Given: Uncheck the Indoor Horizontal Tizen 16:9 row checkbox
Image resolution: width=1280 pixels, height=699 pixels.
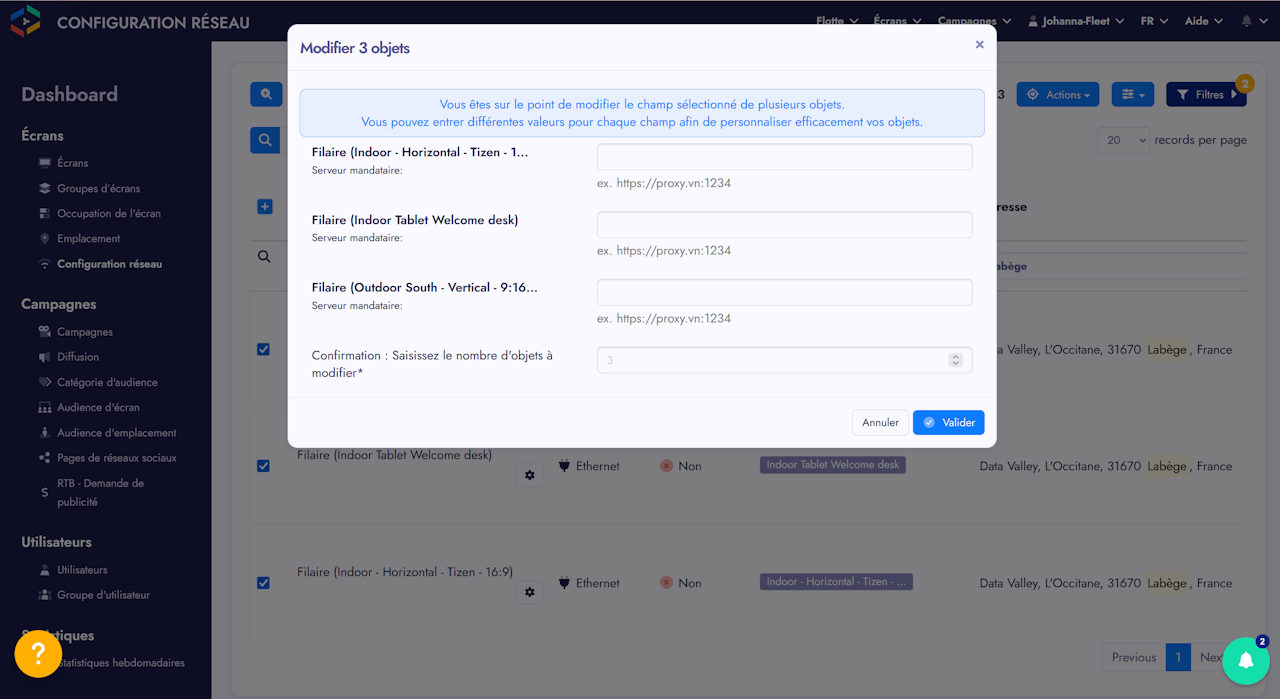Looking at the screenshot, I should coord(263,583).
